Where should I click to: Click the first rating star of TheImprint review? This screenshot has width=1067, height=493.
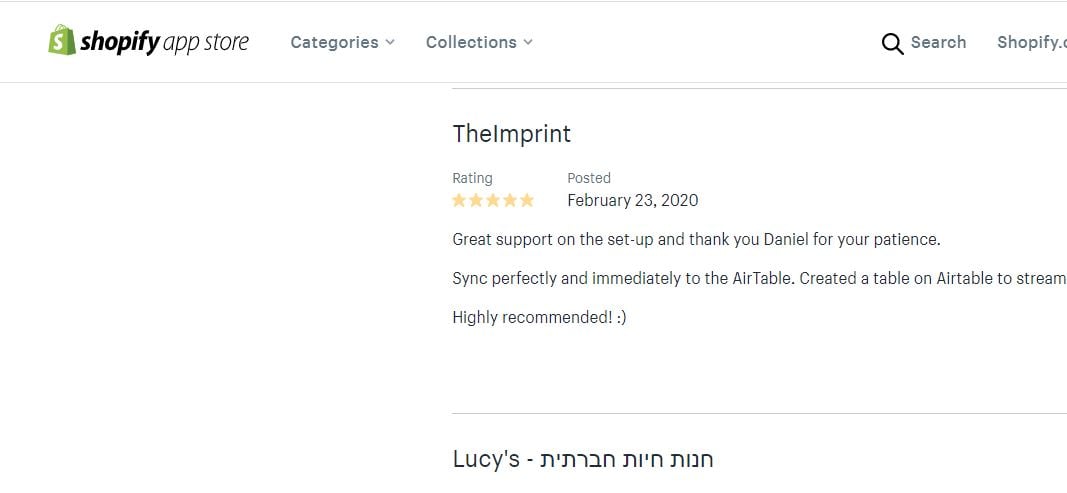[459, 200]
